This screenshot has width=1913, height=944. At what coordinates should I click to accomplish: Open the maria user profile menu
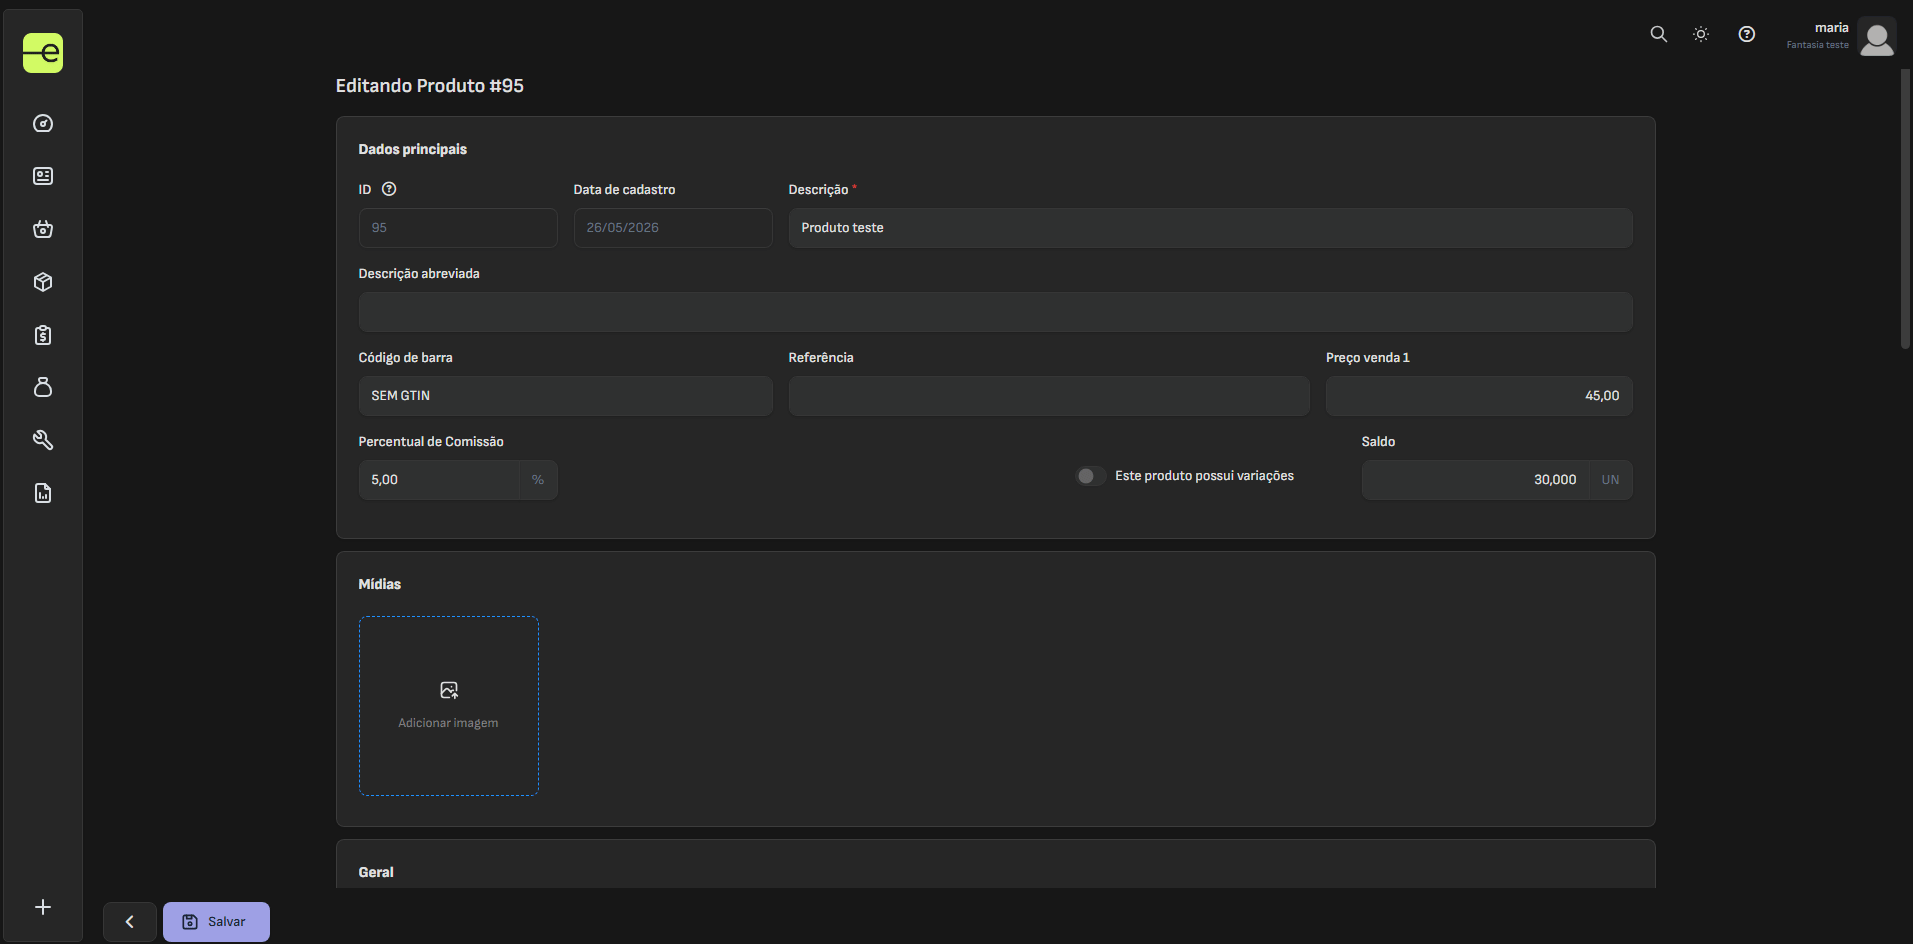(1841, 36)
